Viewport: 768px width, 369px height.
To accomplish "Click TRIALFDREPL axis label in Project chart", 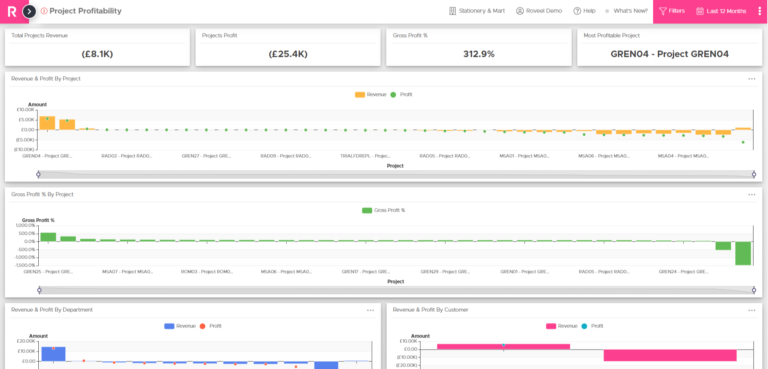I will [x=366, y=156].
